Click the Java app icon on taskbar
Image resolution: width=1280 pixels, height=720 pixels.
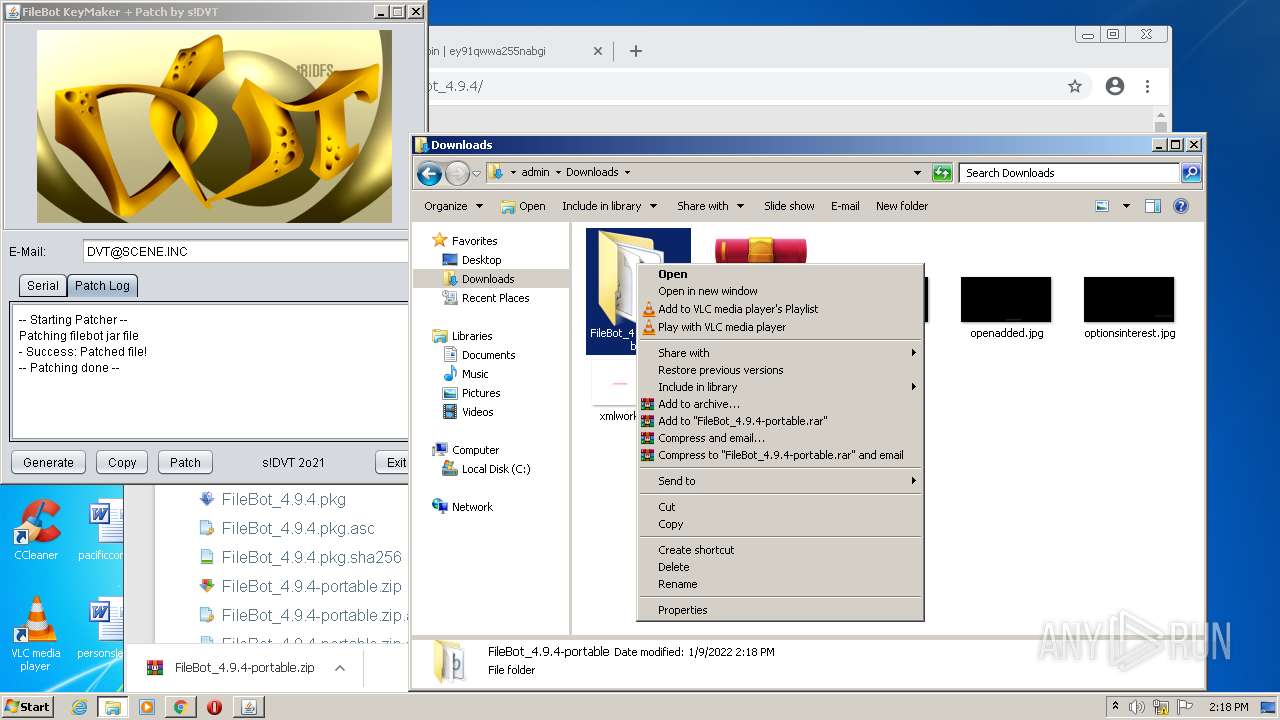(249, 707)
